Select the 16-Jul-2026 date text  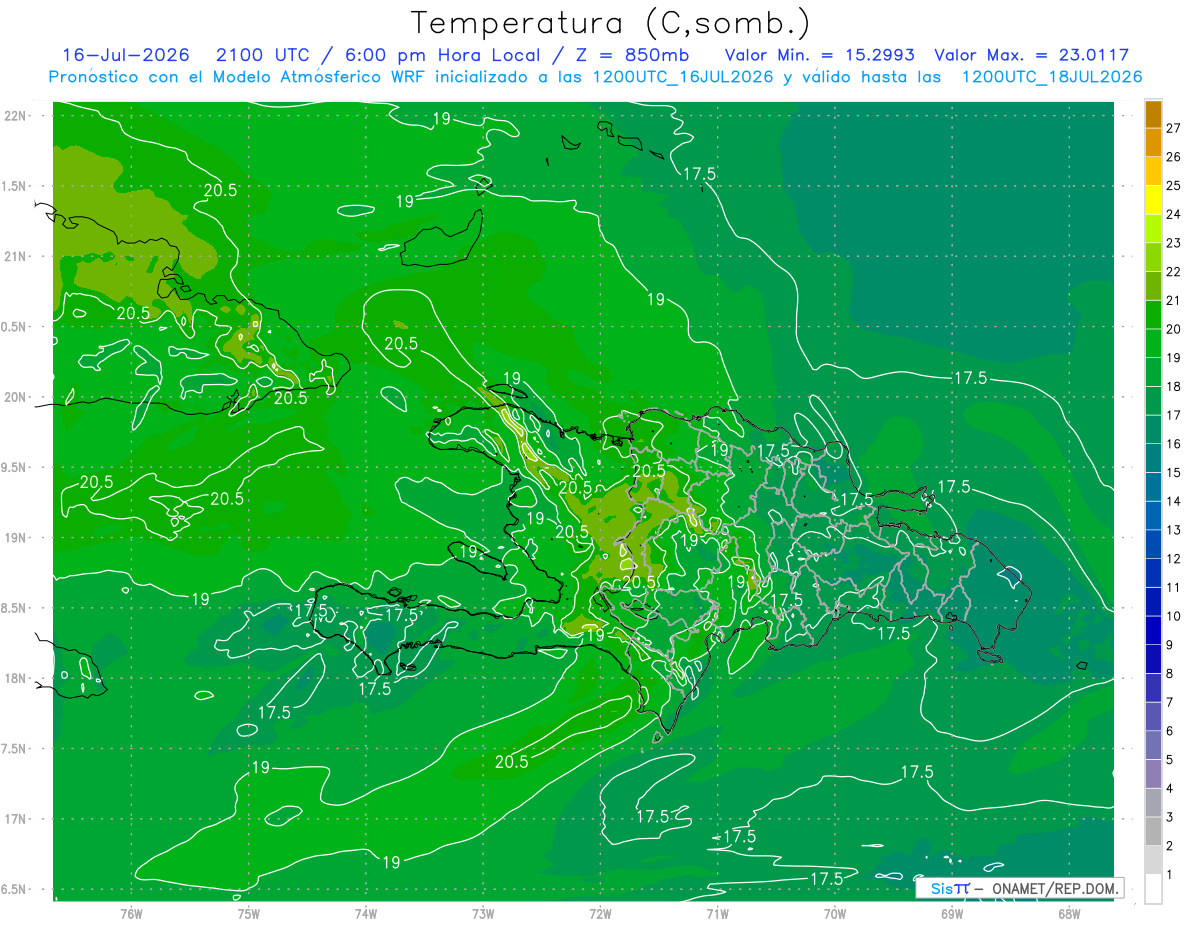(x=126, y=55)
